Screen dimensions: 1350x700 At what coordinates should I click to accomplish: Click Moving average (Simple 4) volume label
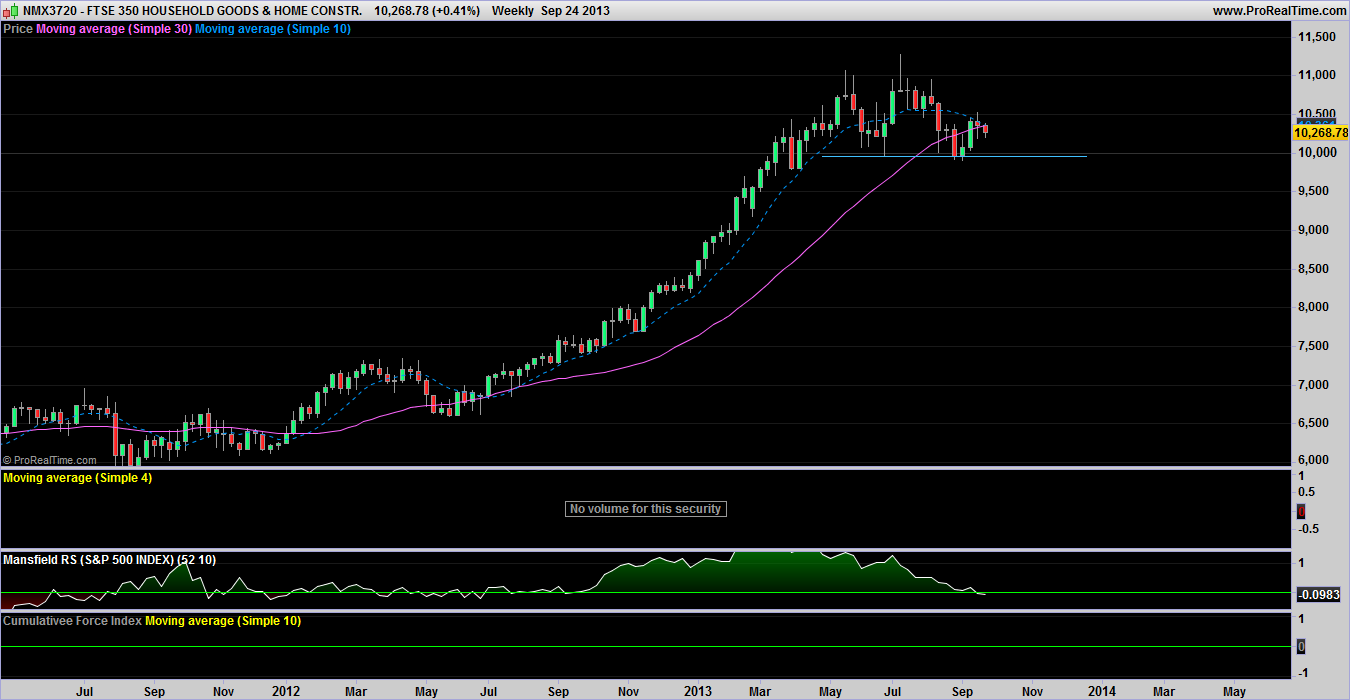[x=78, y=478]
